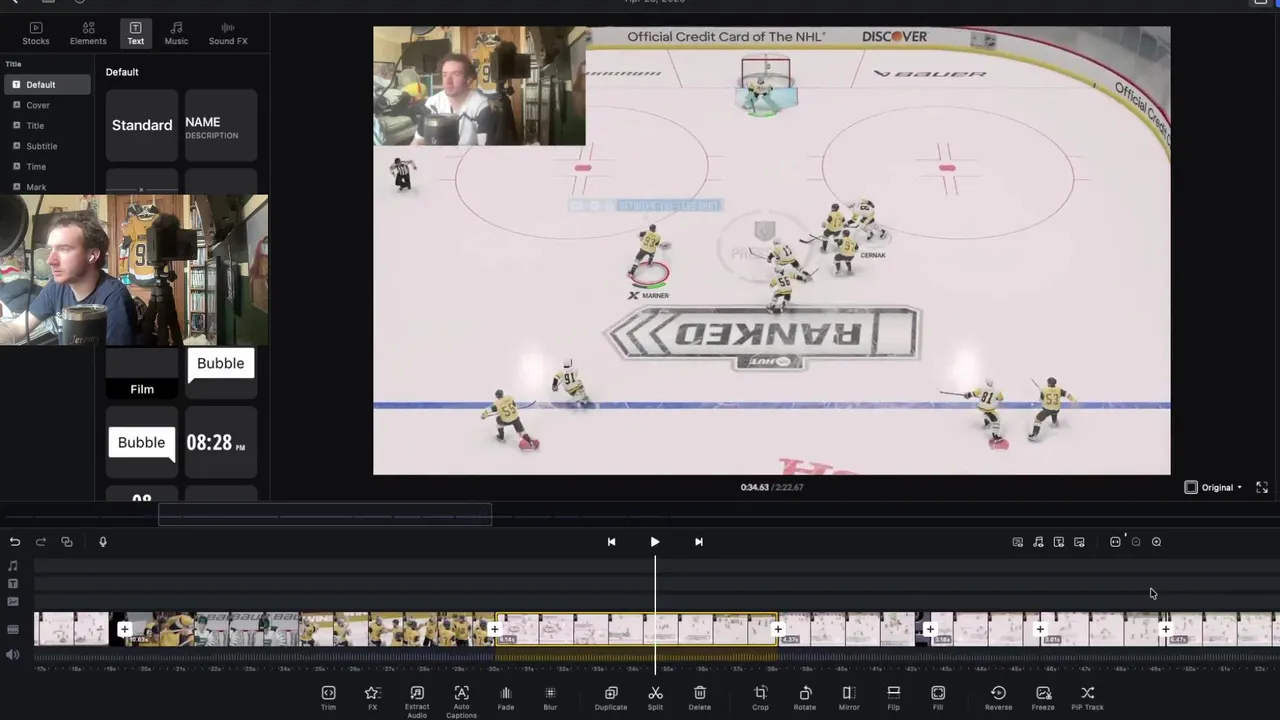Pick the Film text preset

click(142, 375)
